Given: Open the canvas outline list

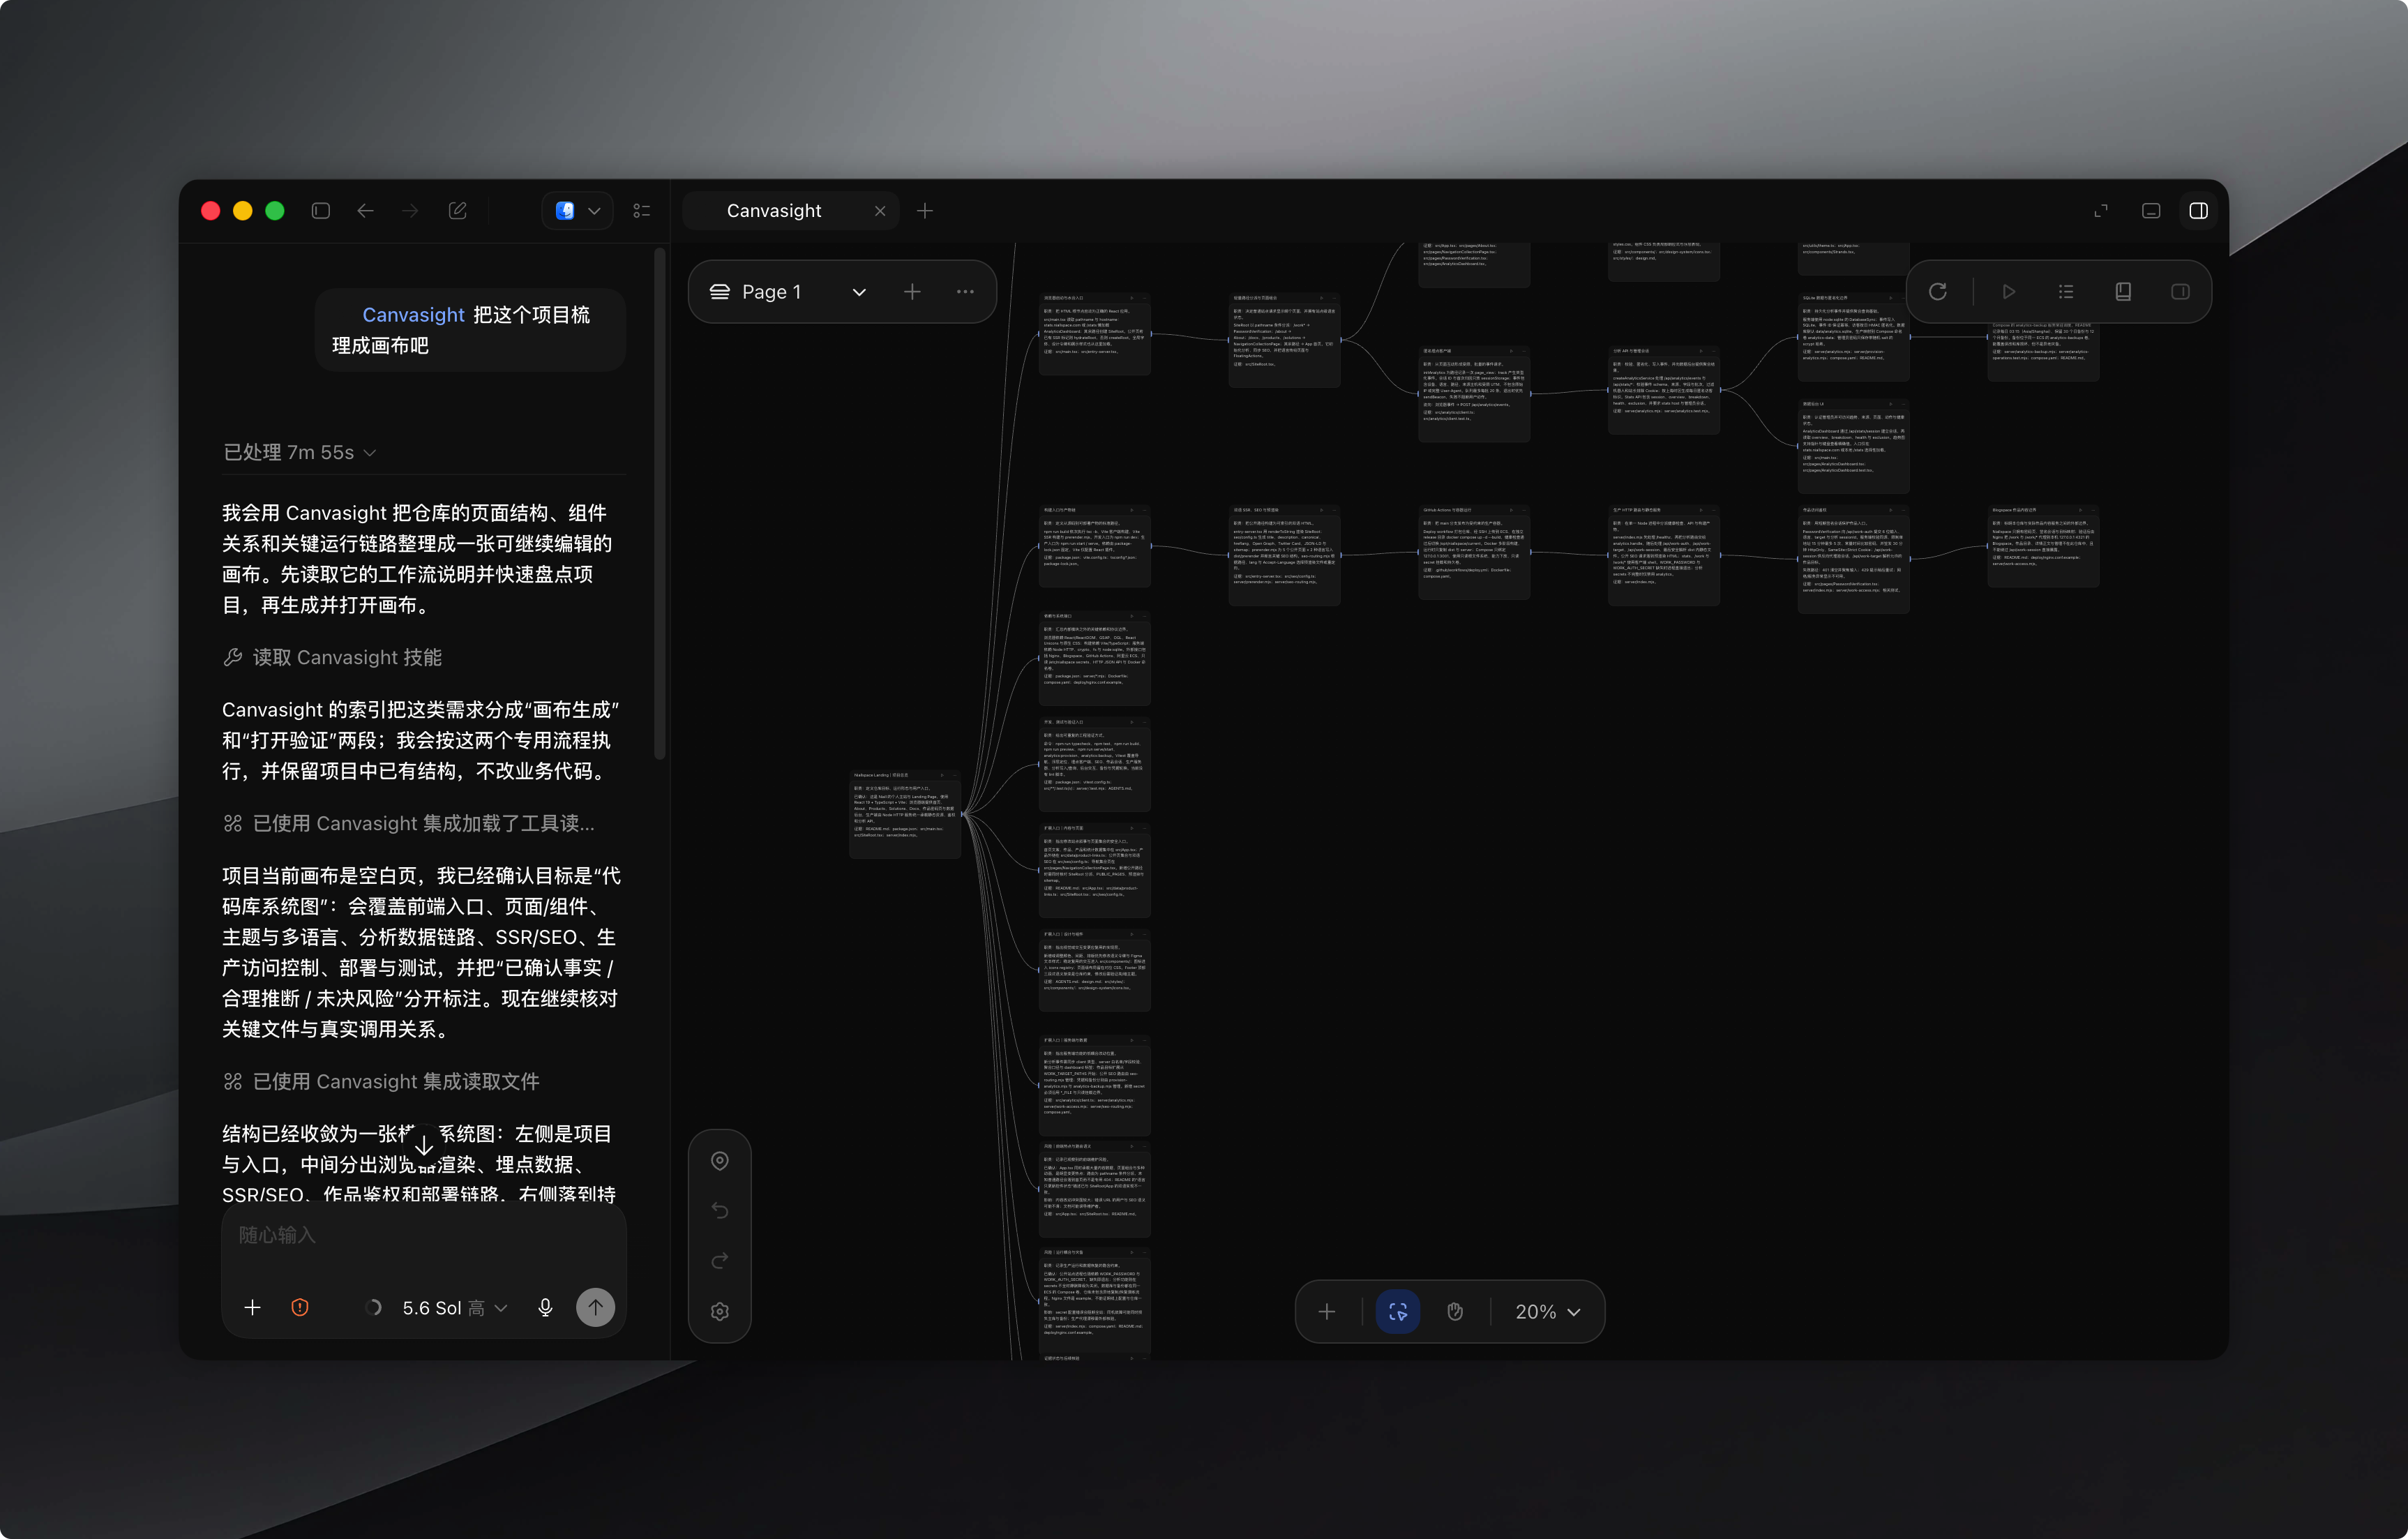Looking at the screenshot, I should 2066,292.
